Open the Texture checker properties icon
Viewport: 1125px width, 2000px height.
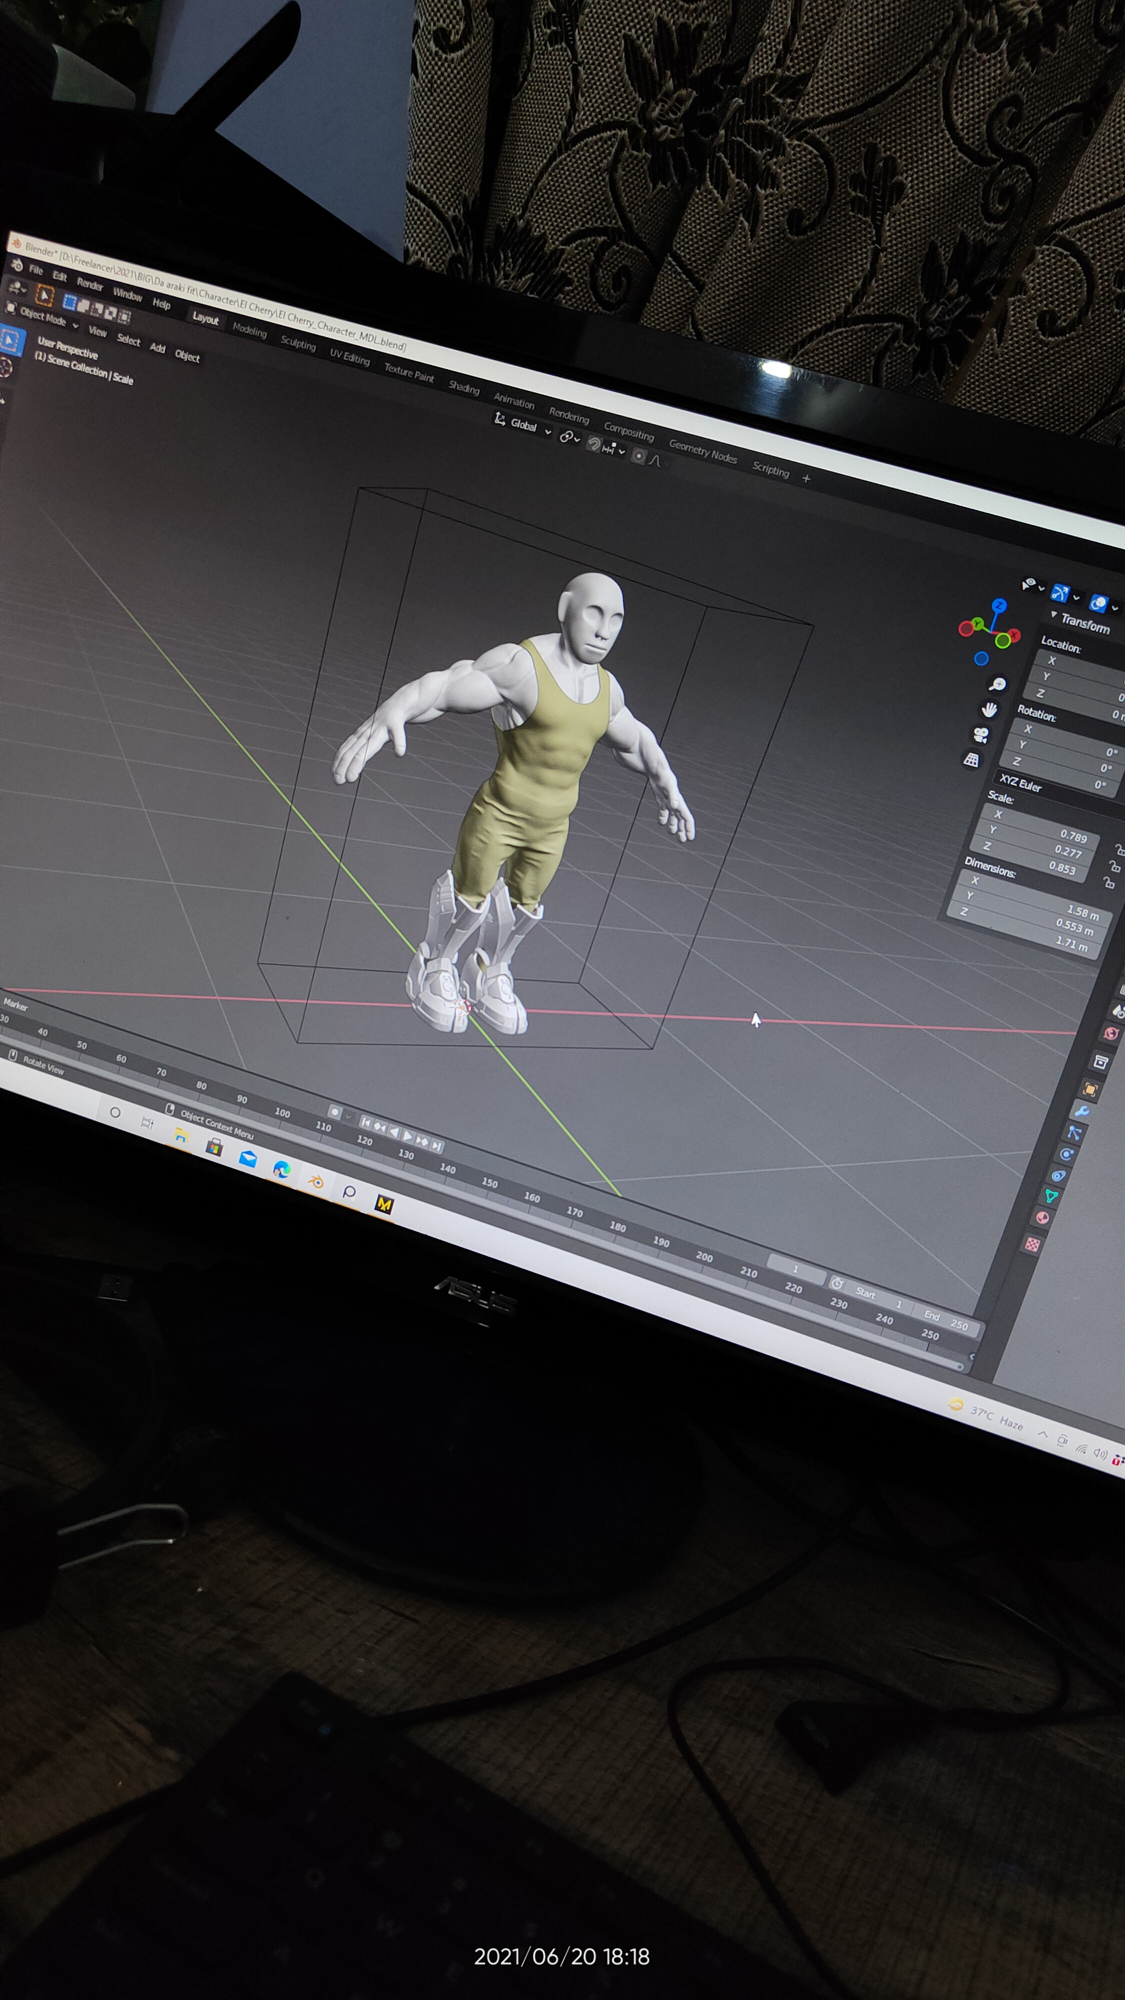(1032, 1244)
